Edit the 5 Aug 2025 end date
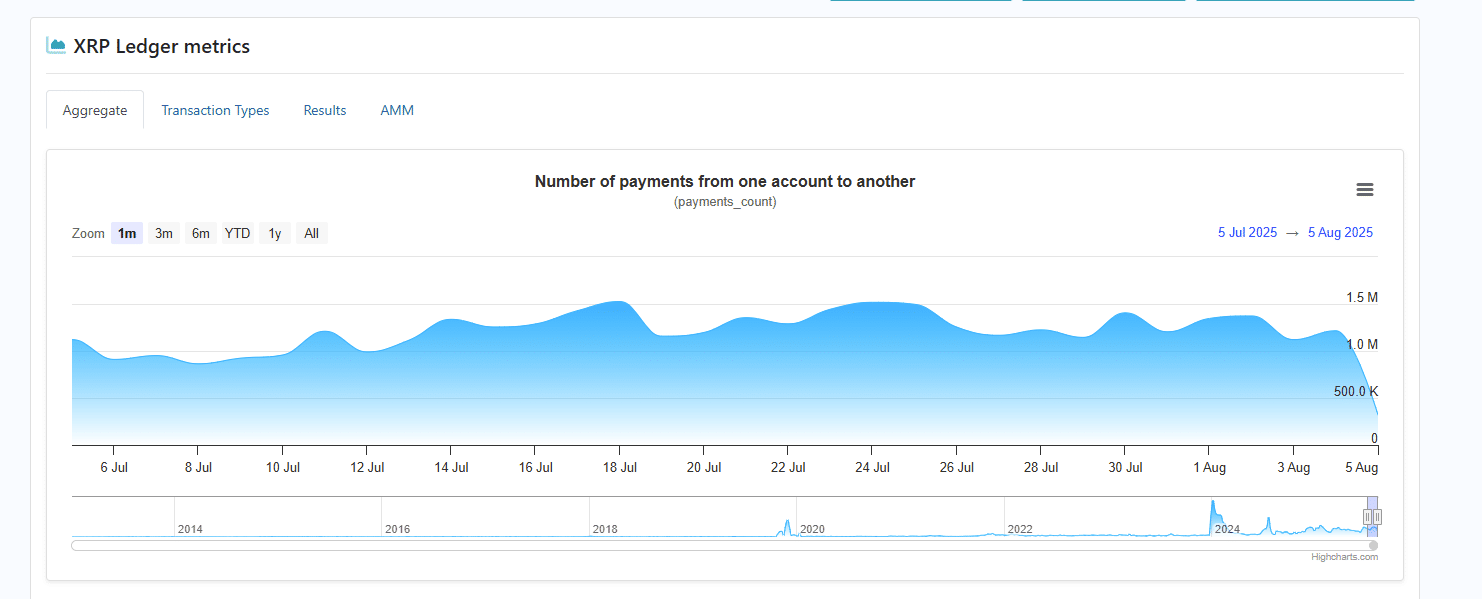 point(1340,232)
